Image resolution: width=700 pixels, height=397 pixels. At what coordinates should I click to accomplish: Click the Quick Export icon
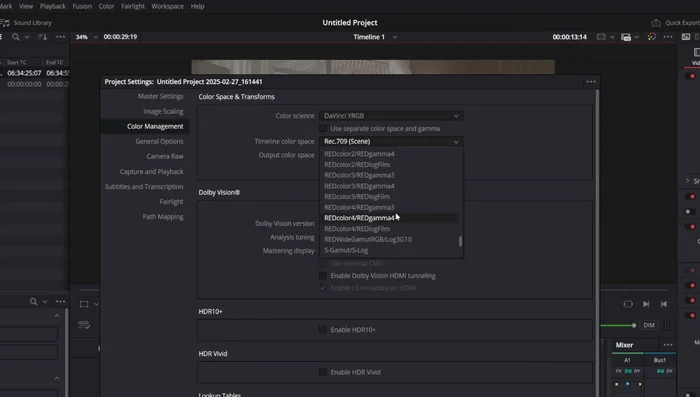tap(656, 23)
